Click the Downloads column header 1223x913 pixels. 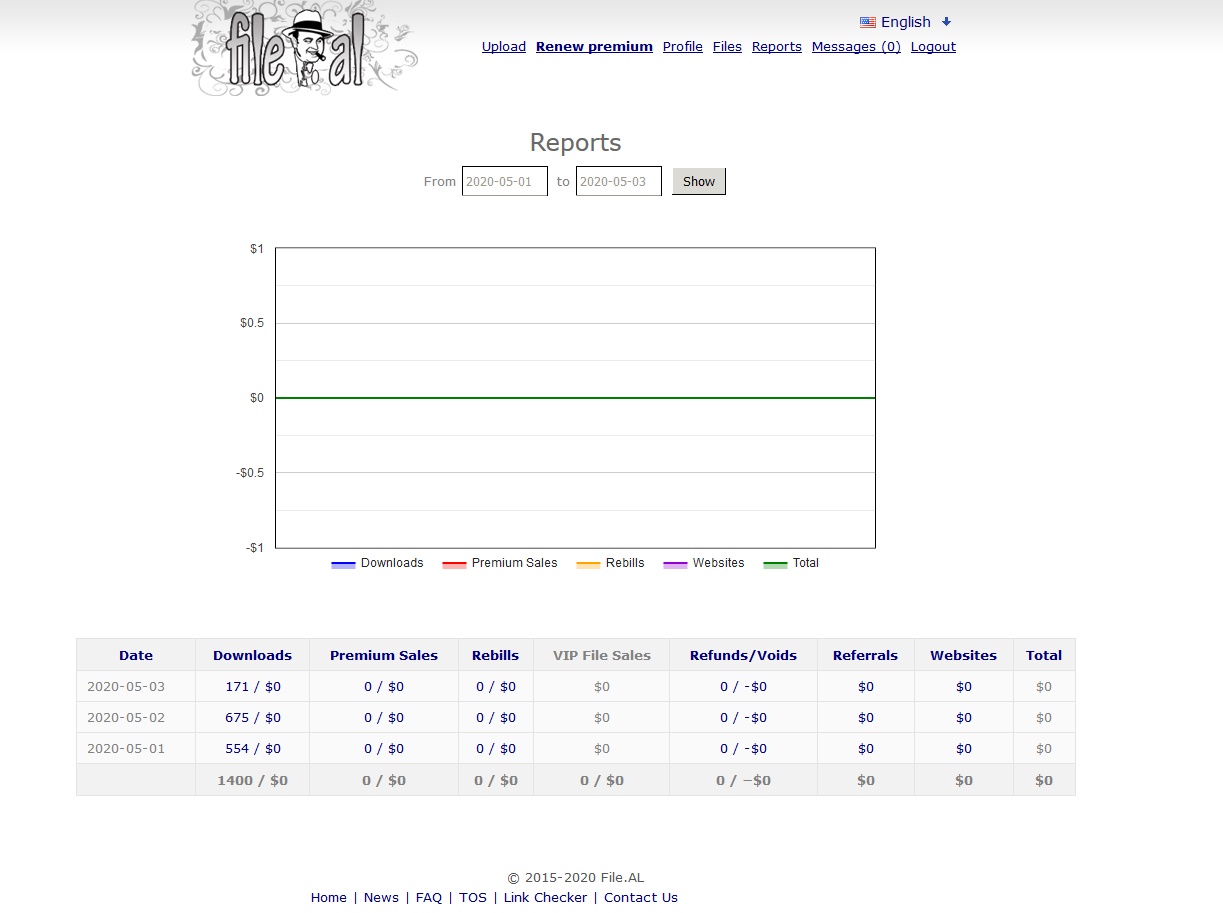click(252, 655)
